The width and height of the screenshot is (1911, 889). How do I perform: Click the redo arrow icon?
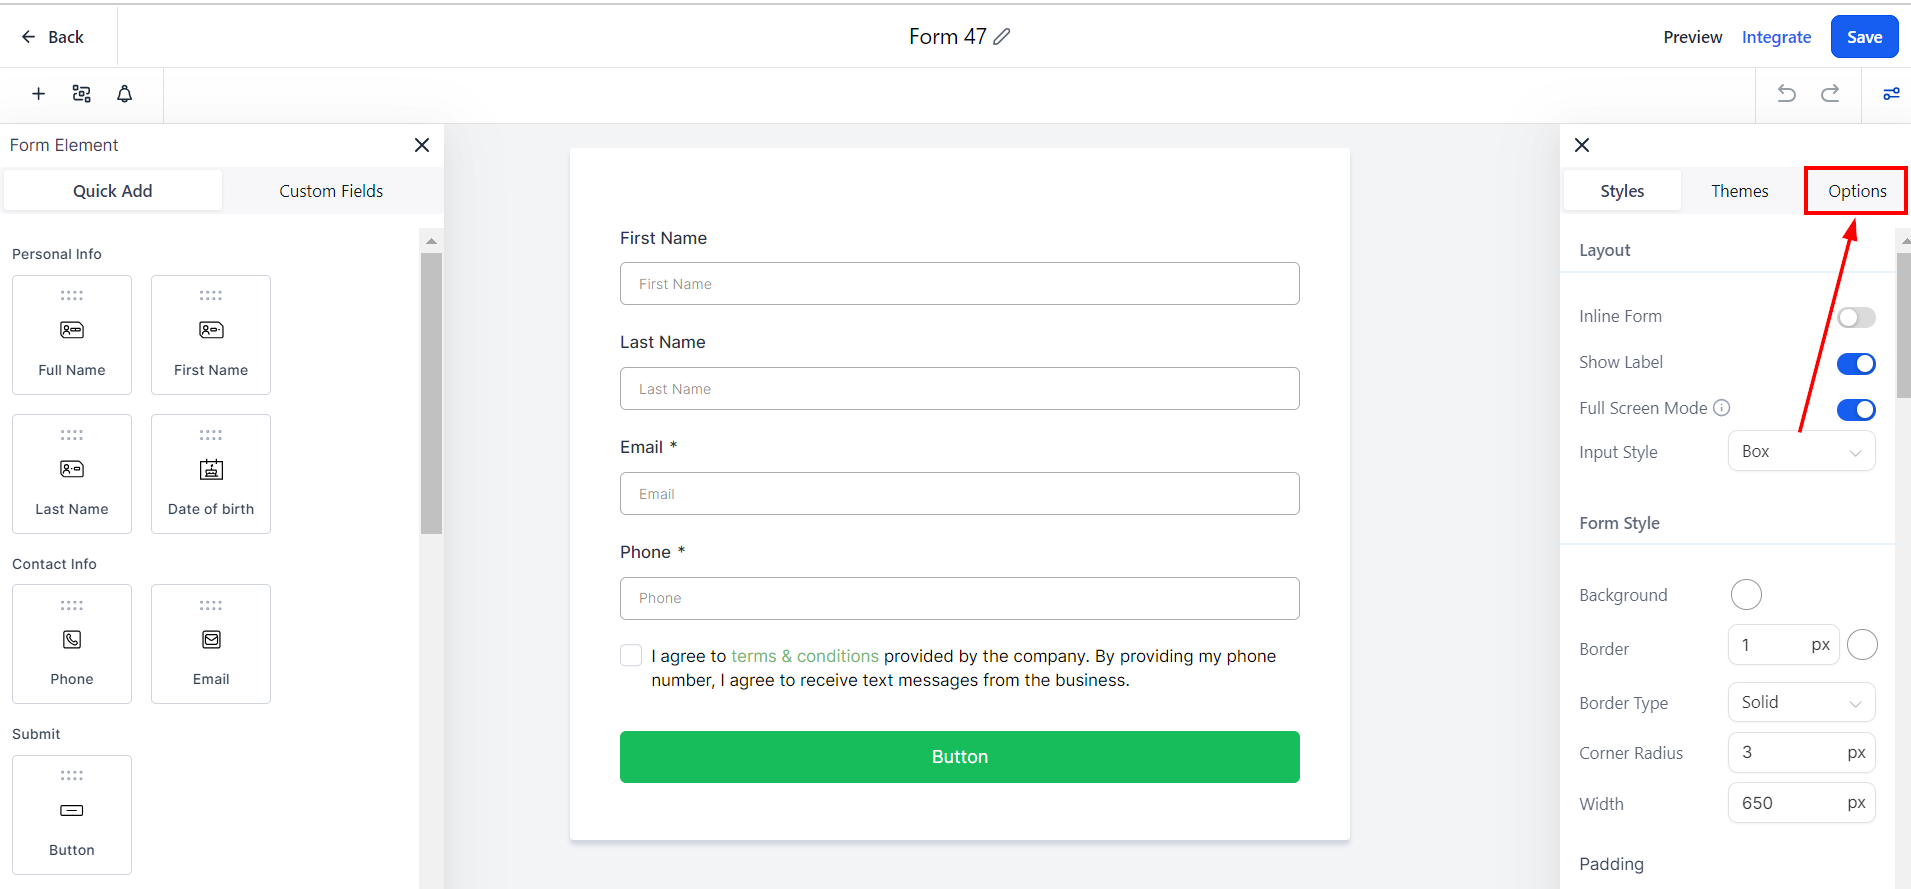click(1830, 94)
